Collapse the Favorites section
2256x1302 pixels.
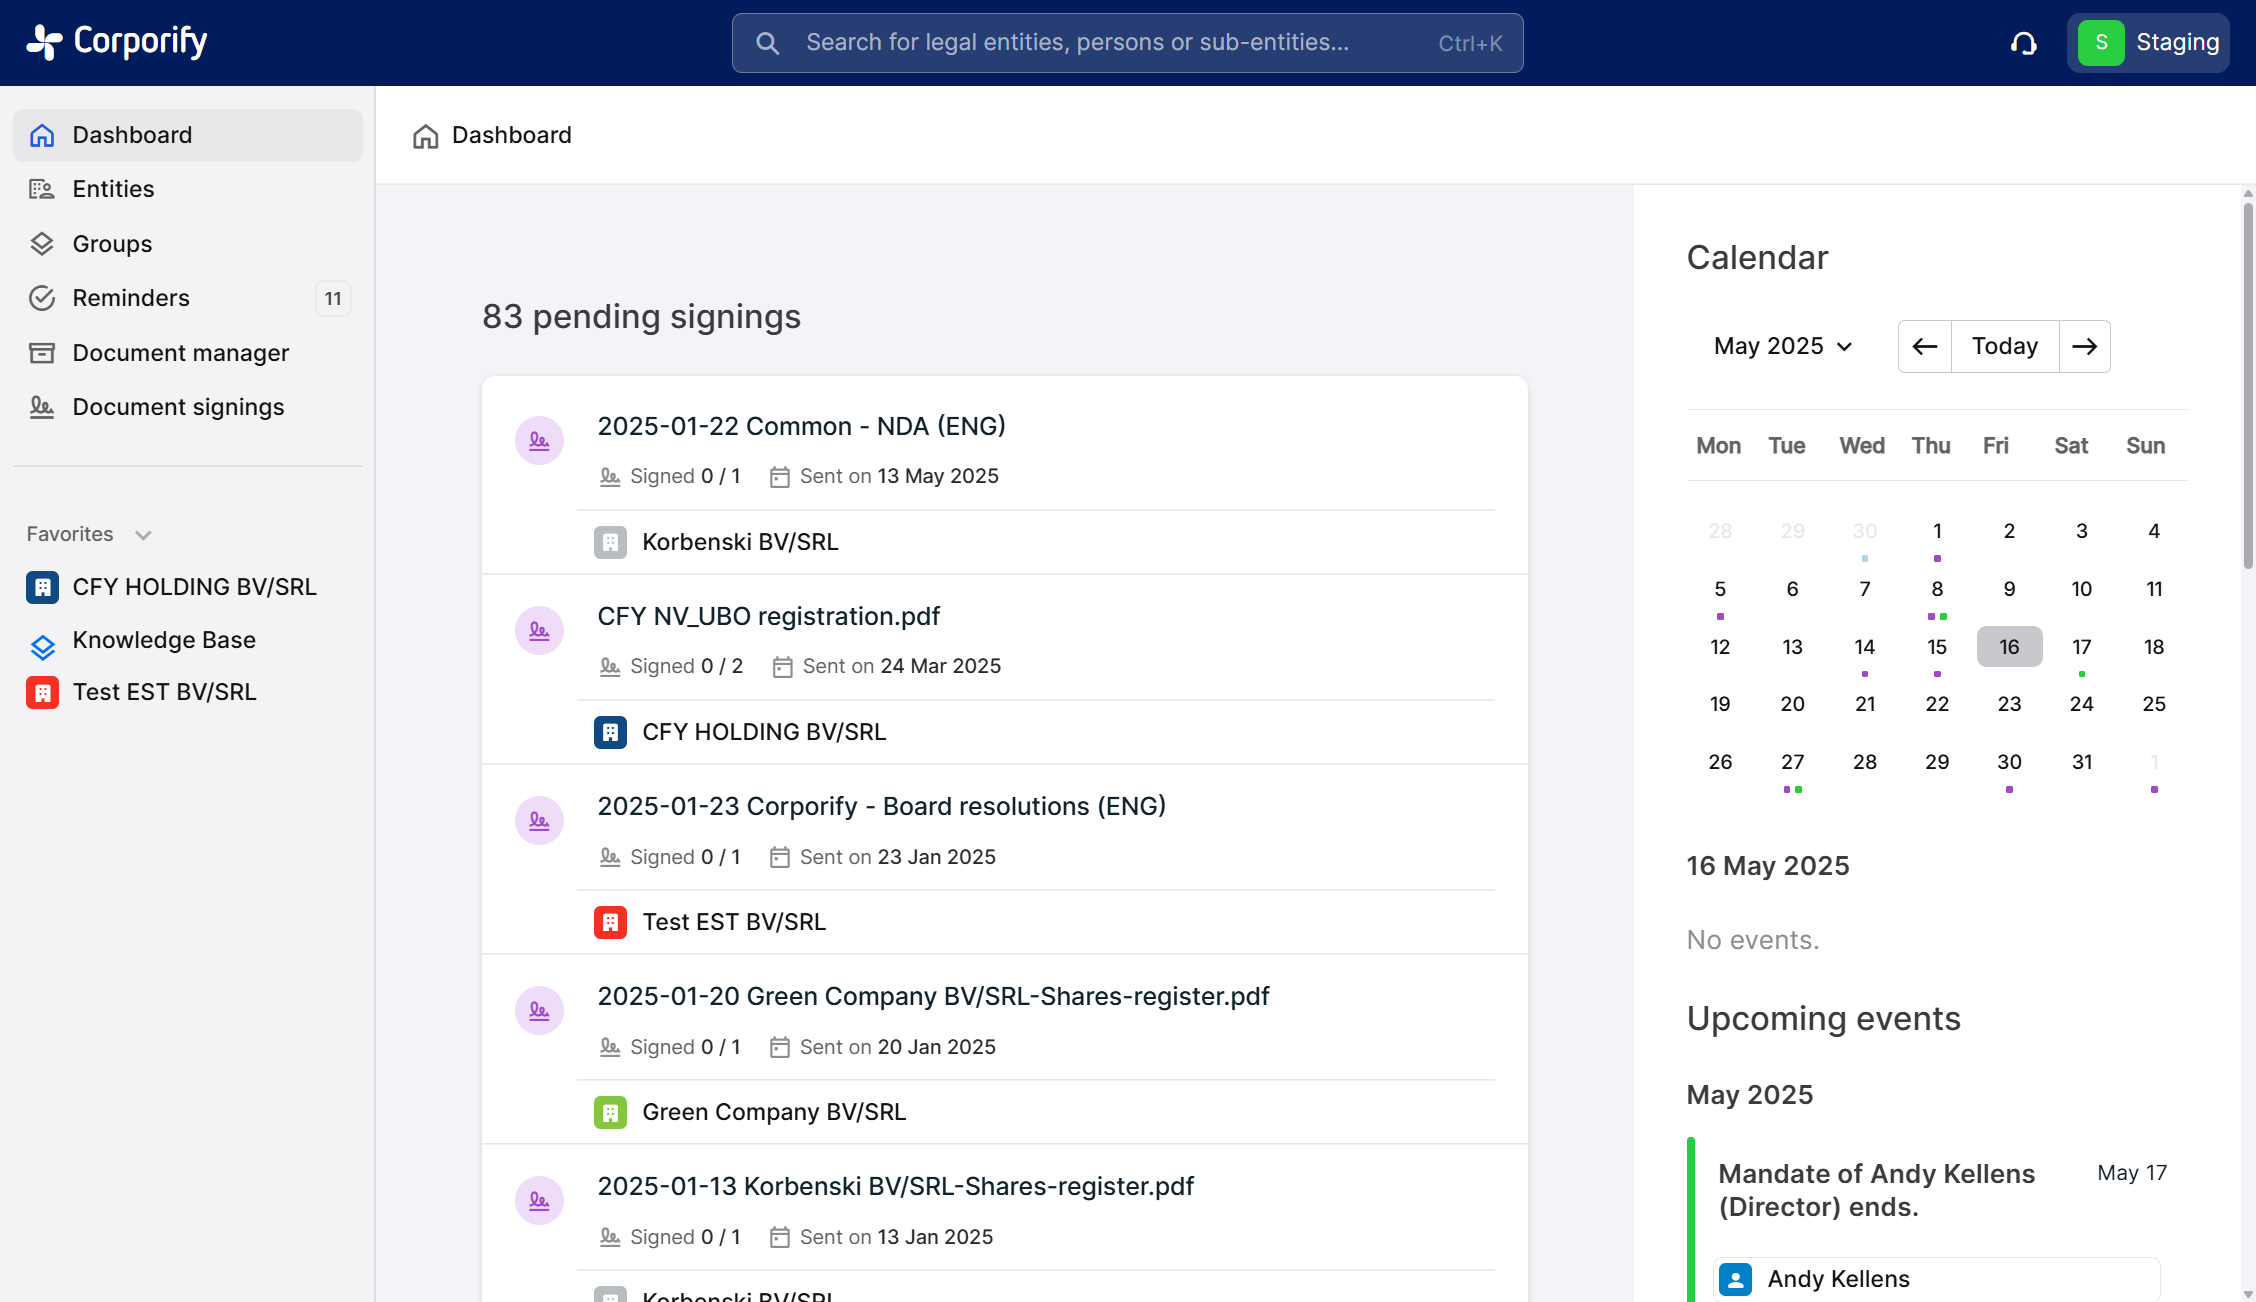(143, 535)
